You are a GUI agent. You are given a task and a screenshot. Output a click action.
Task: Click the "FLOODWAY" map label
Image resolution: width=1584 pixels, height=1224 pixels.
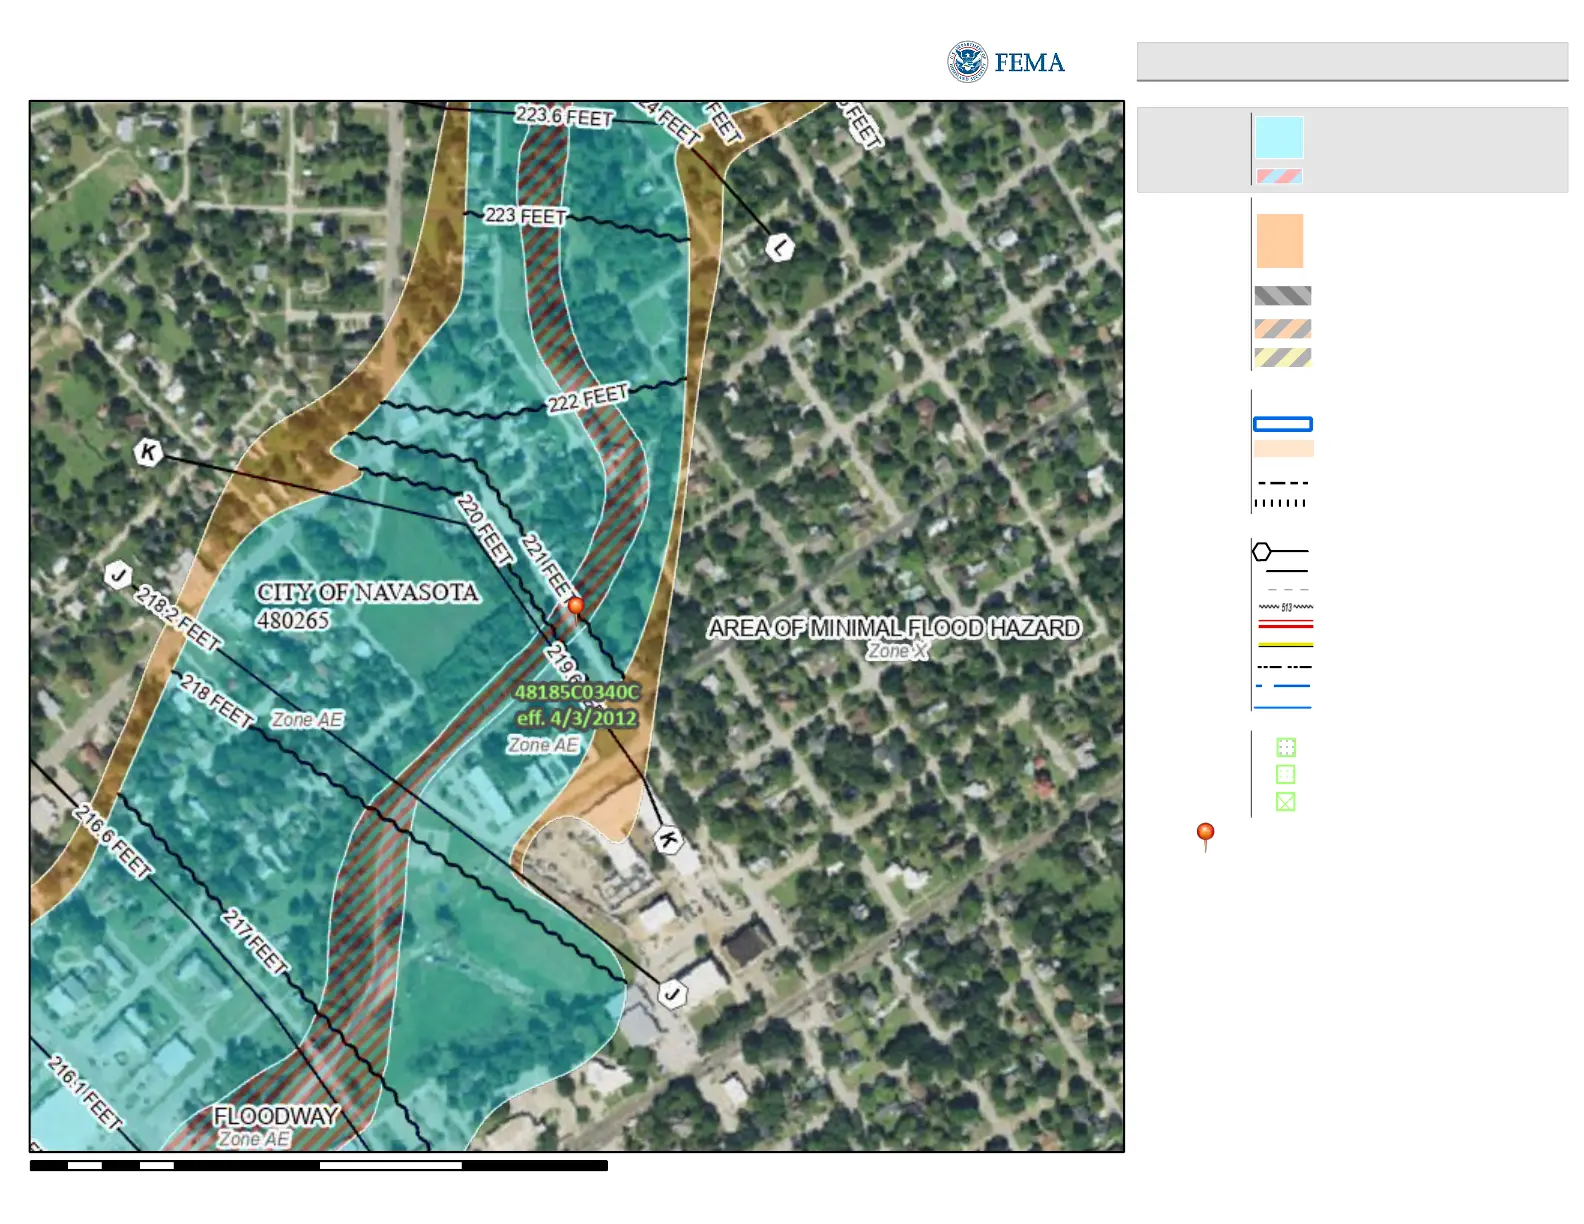point(276,1116)
